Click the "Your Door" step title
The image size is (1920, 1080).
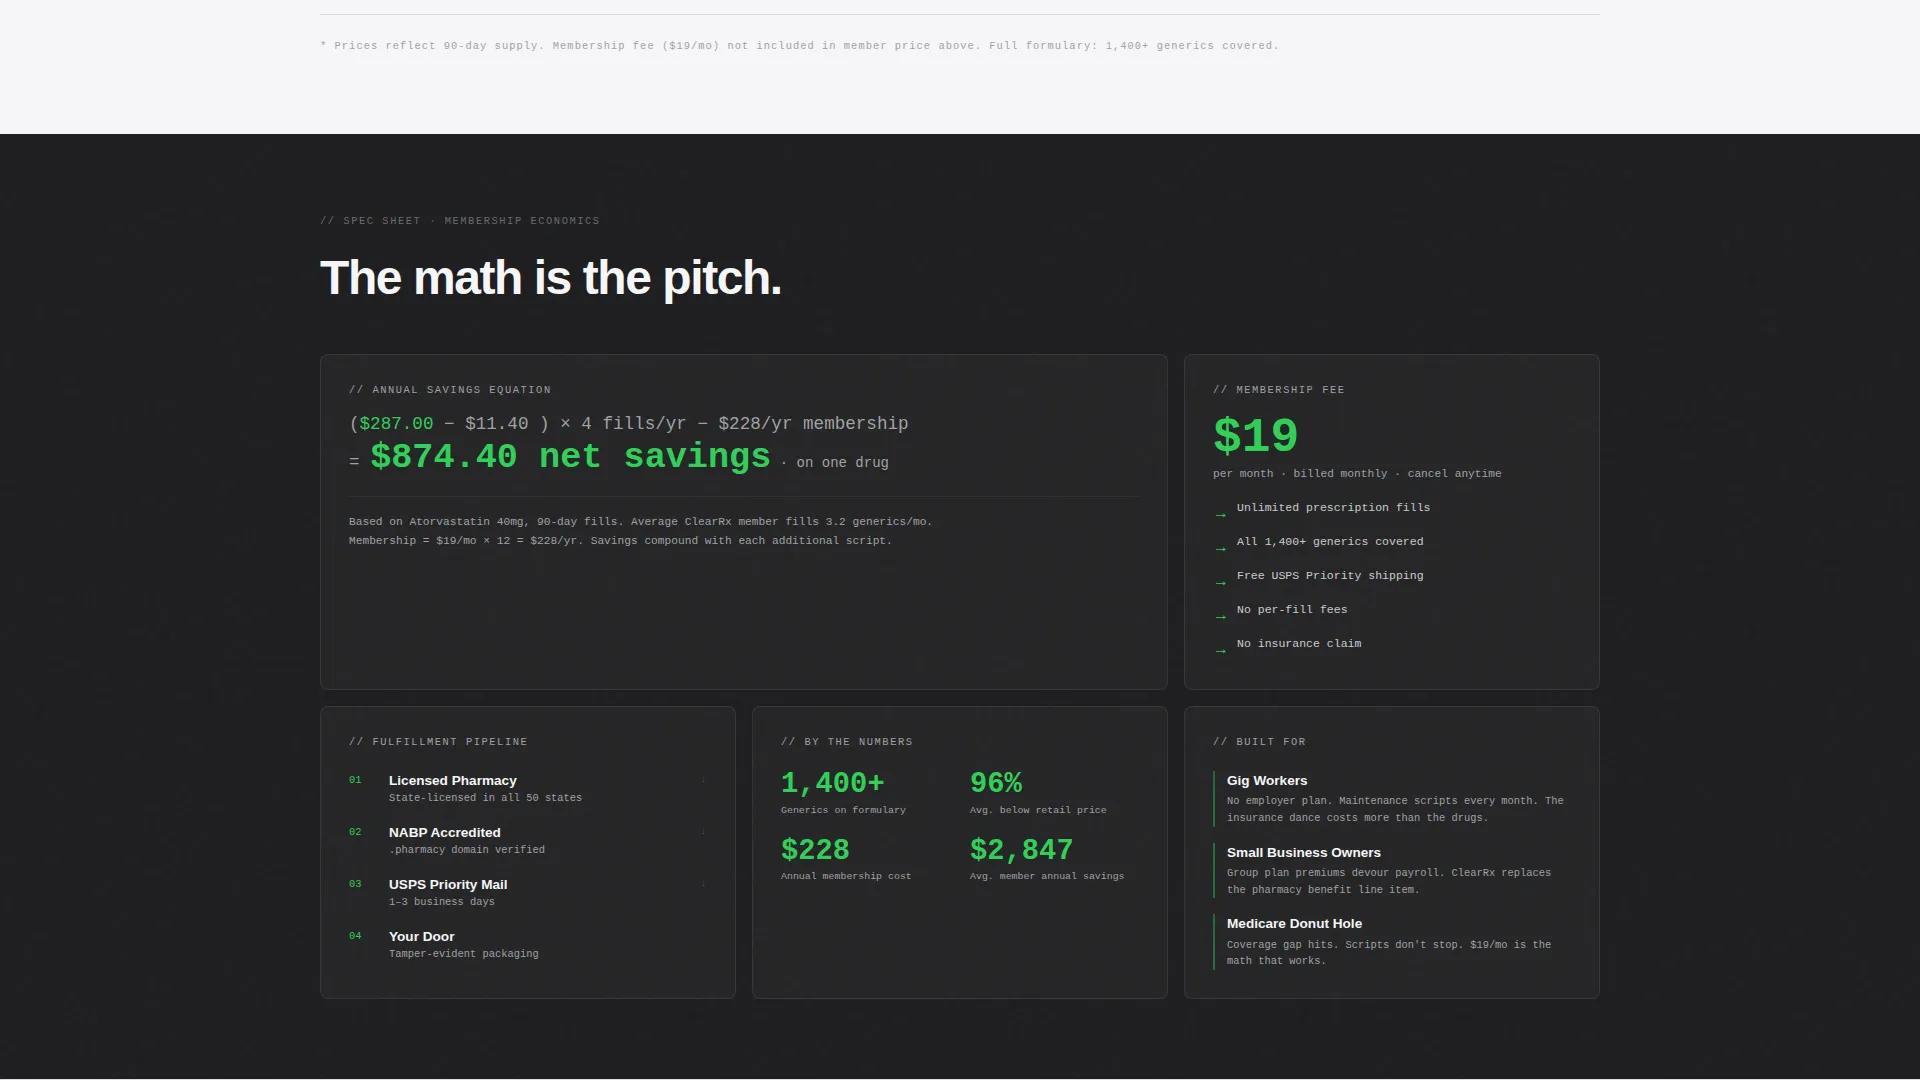pyautogui.click(x=422, y=937)
